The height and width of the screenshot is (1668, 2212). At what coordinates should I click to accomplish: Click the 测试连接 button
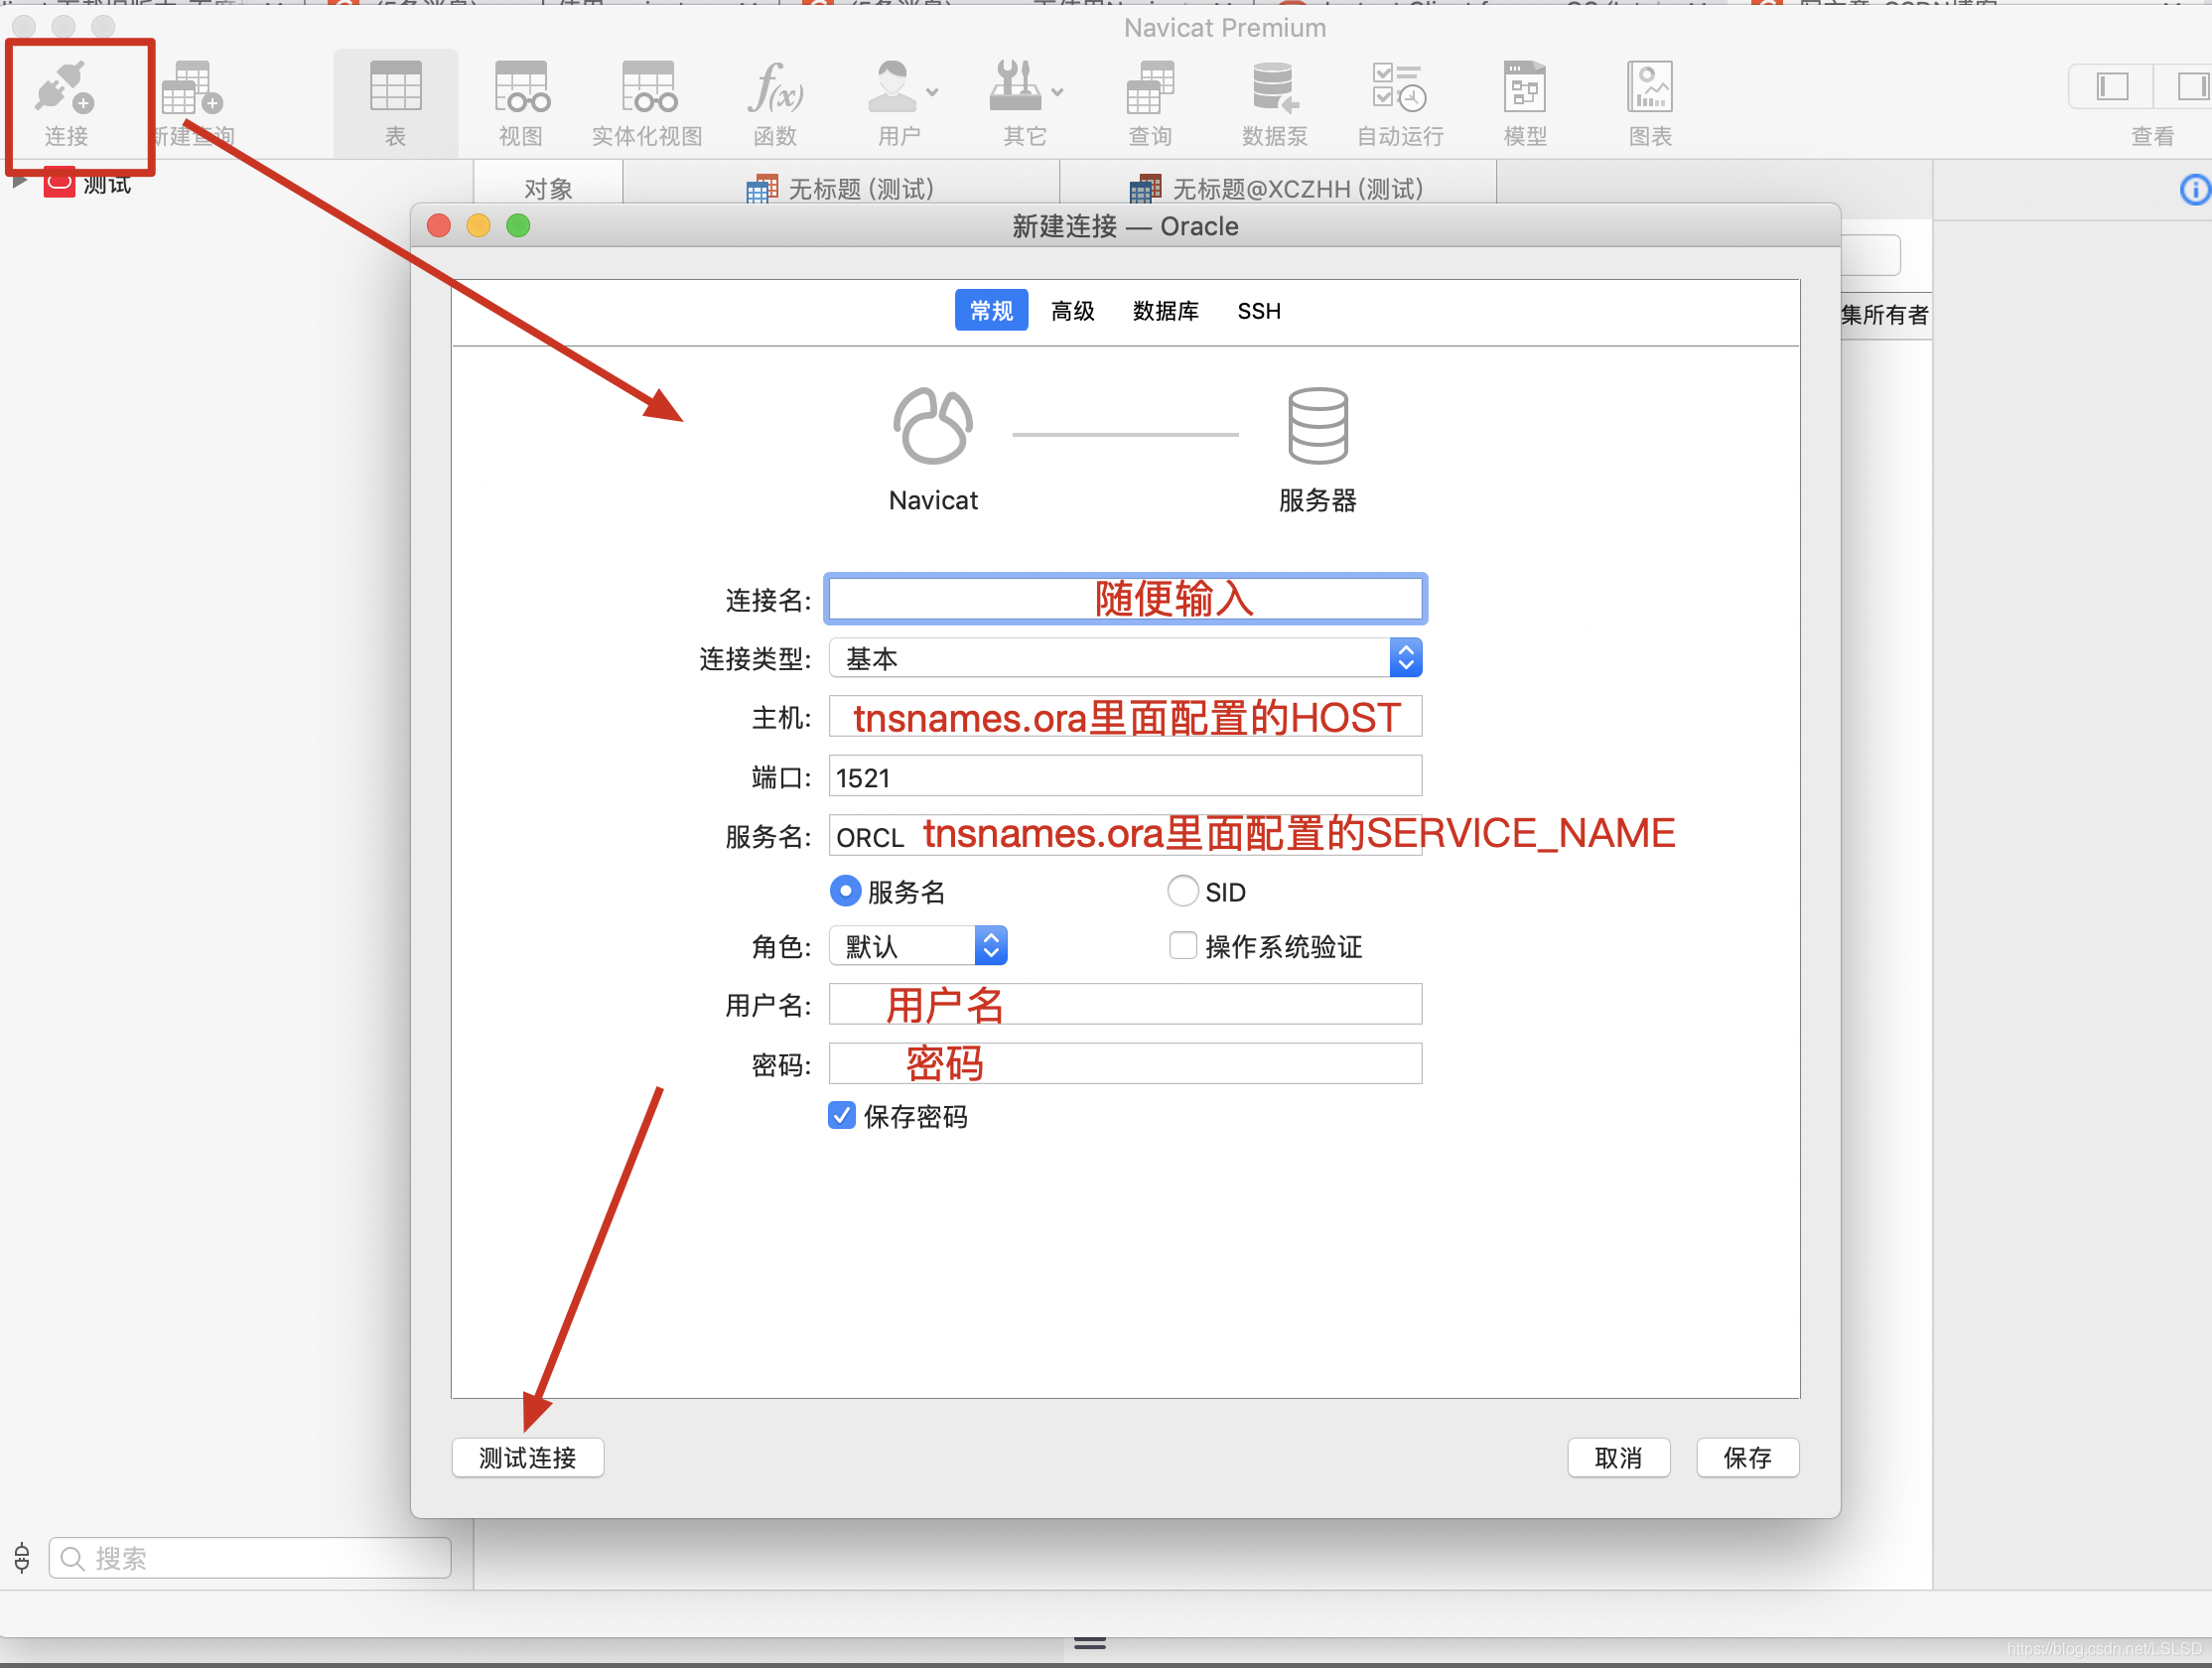(527, 1458)
